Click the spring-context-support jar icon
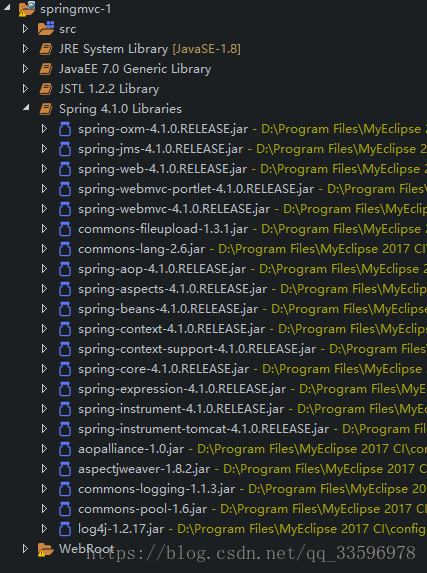 click(x=65, y=349)
